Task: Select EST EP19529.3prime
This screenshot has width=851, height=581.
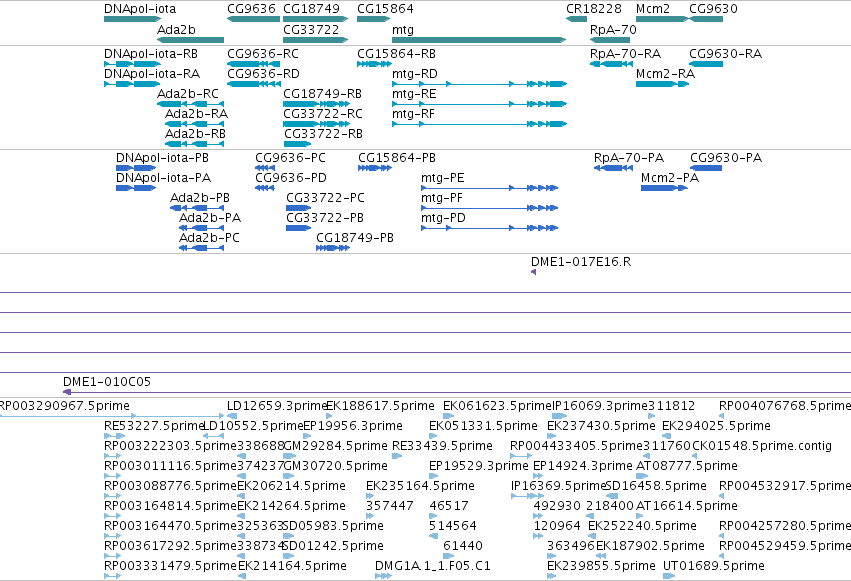Action: (479, 466)
